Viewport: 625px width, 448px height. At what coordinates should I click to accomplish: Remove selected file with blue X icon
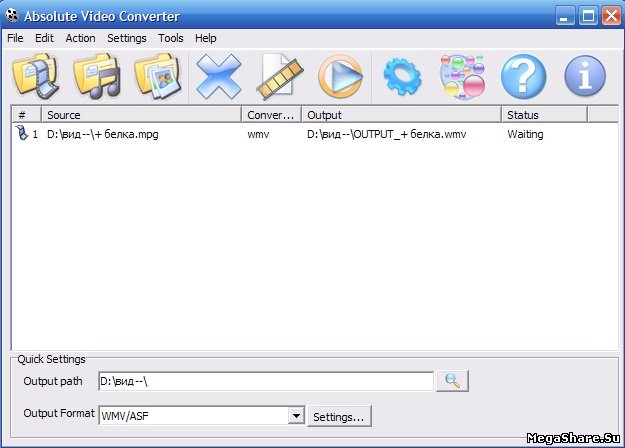[219, 77]
